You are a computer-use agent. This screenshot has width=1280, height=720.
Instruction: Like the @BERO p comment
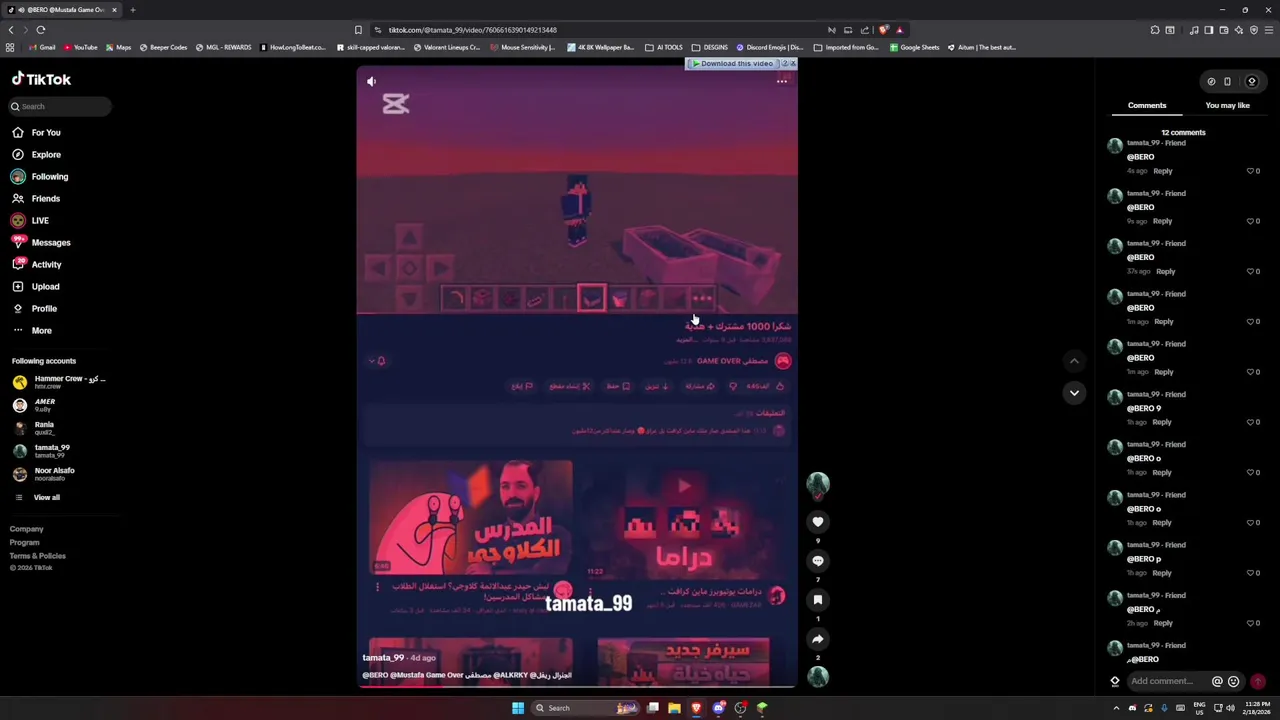pos(1251,573)
